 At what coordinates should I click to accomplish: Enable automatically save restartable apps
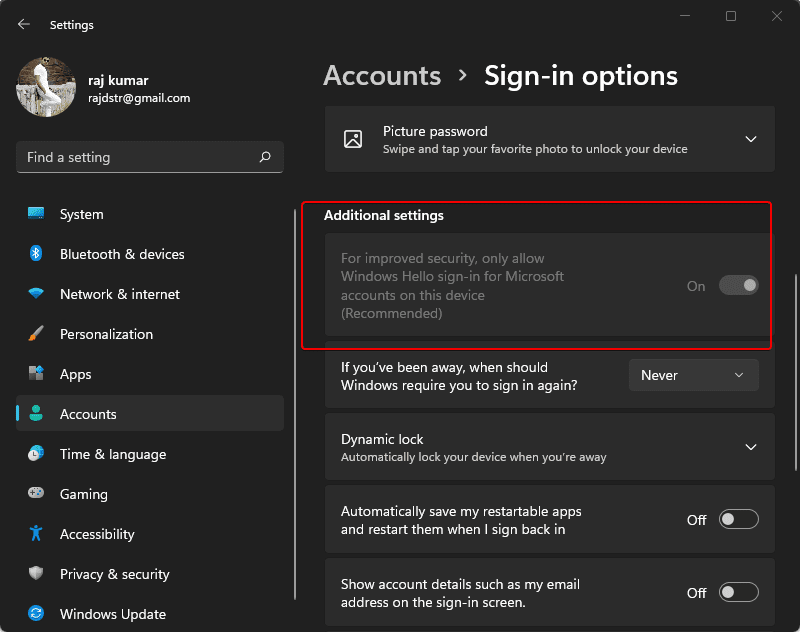738,519
